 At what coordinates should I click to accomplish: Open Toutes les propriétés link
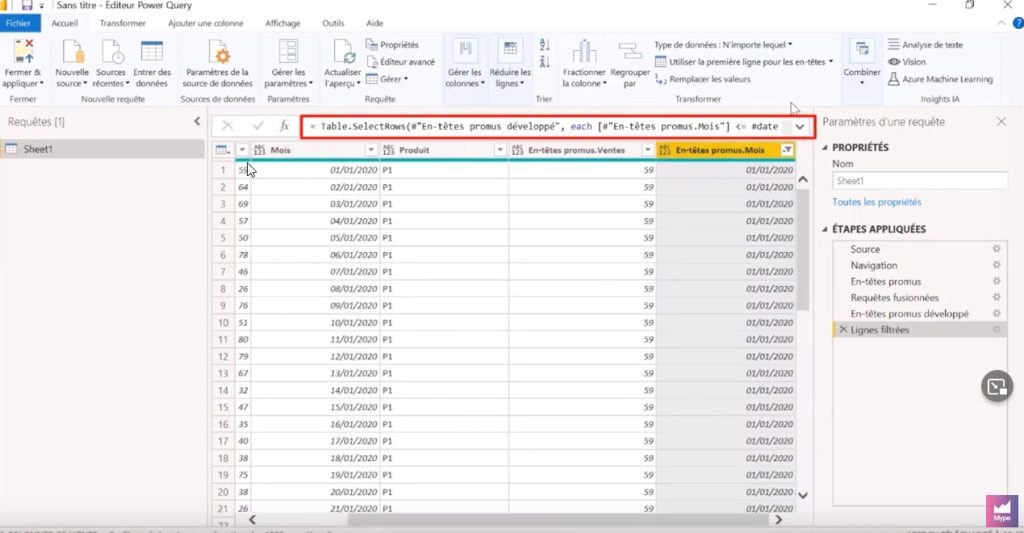[x=876, y=202]
